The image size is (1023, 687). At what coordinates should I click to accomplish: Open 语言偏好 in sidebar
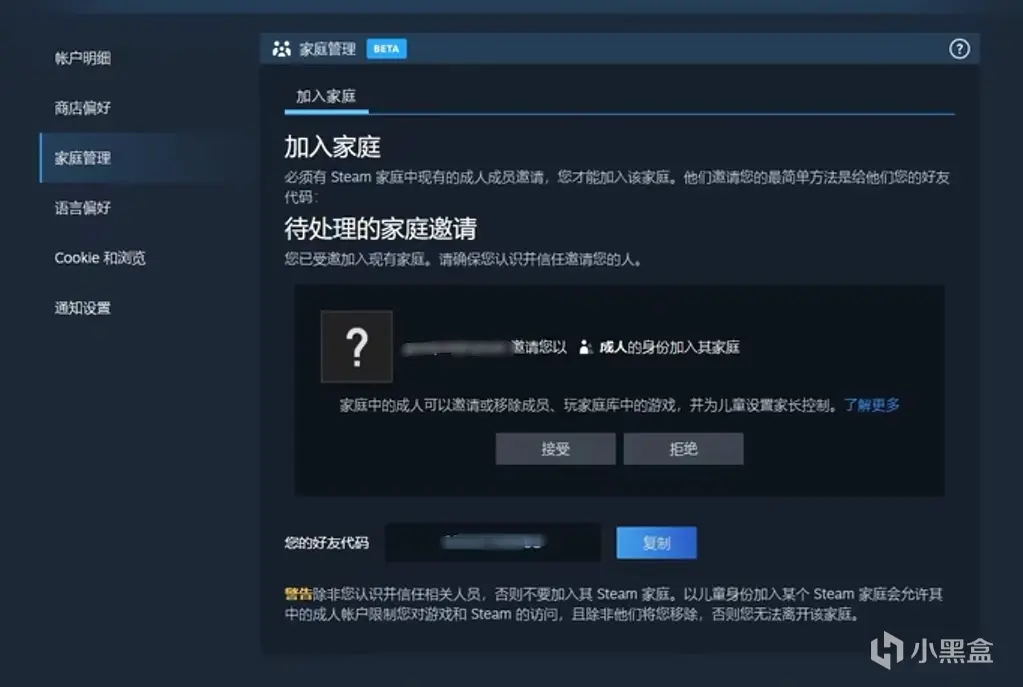83,208
